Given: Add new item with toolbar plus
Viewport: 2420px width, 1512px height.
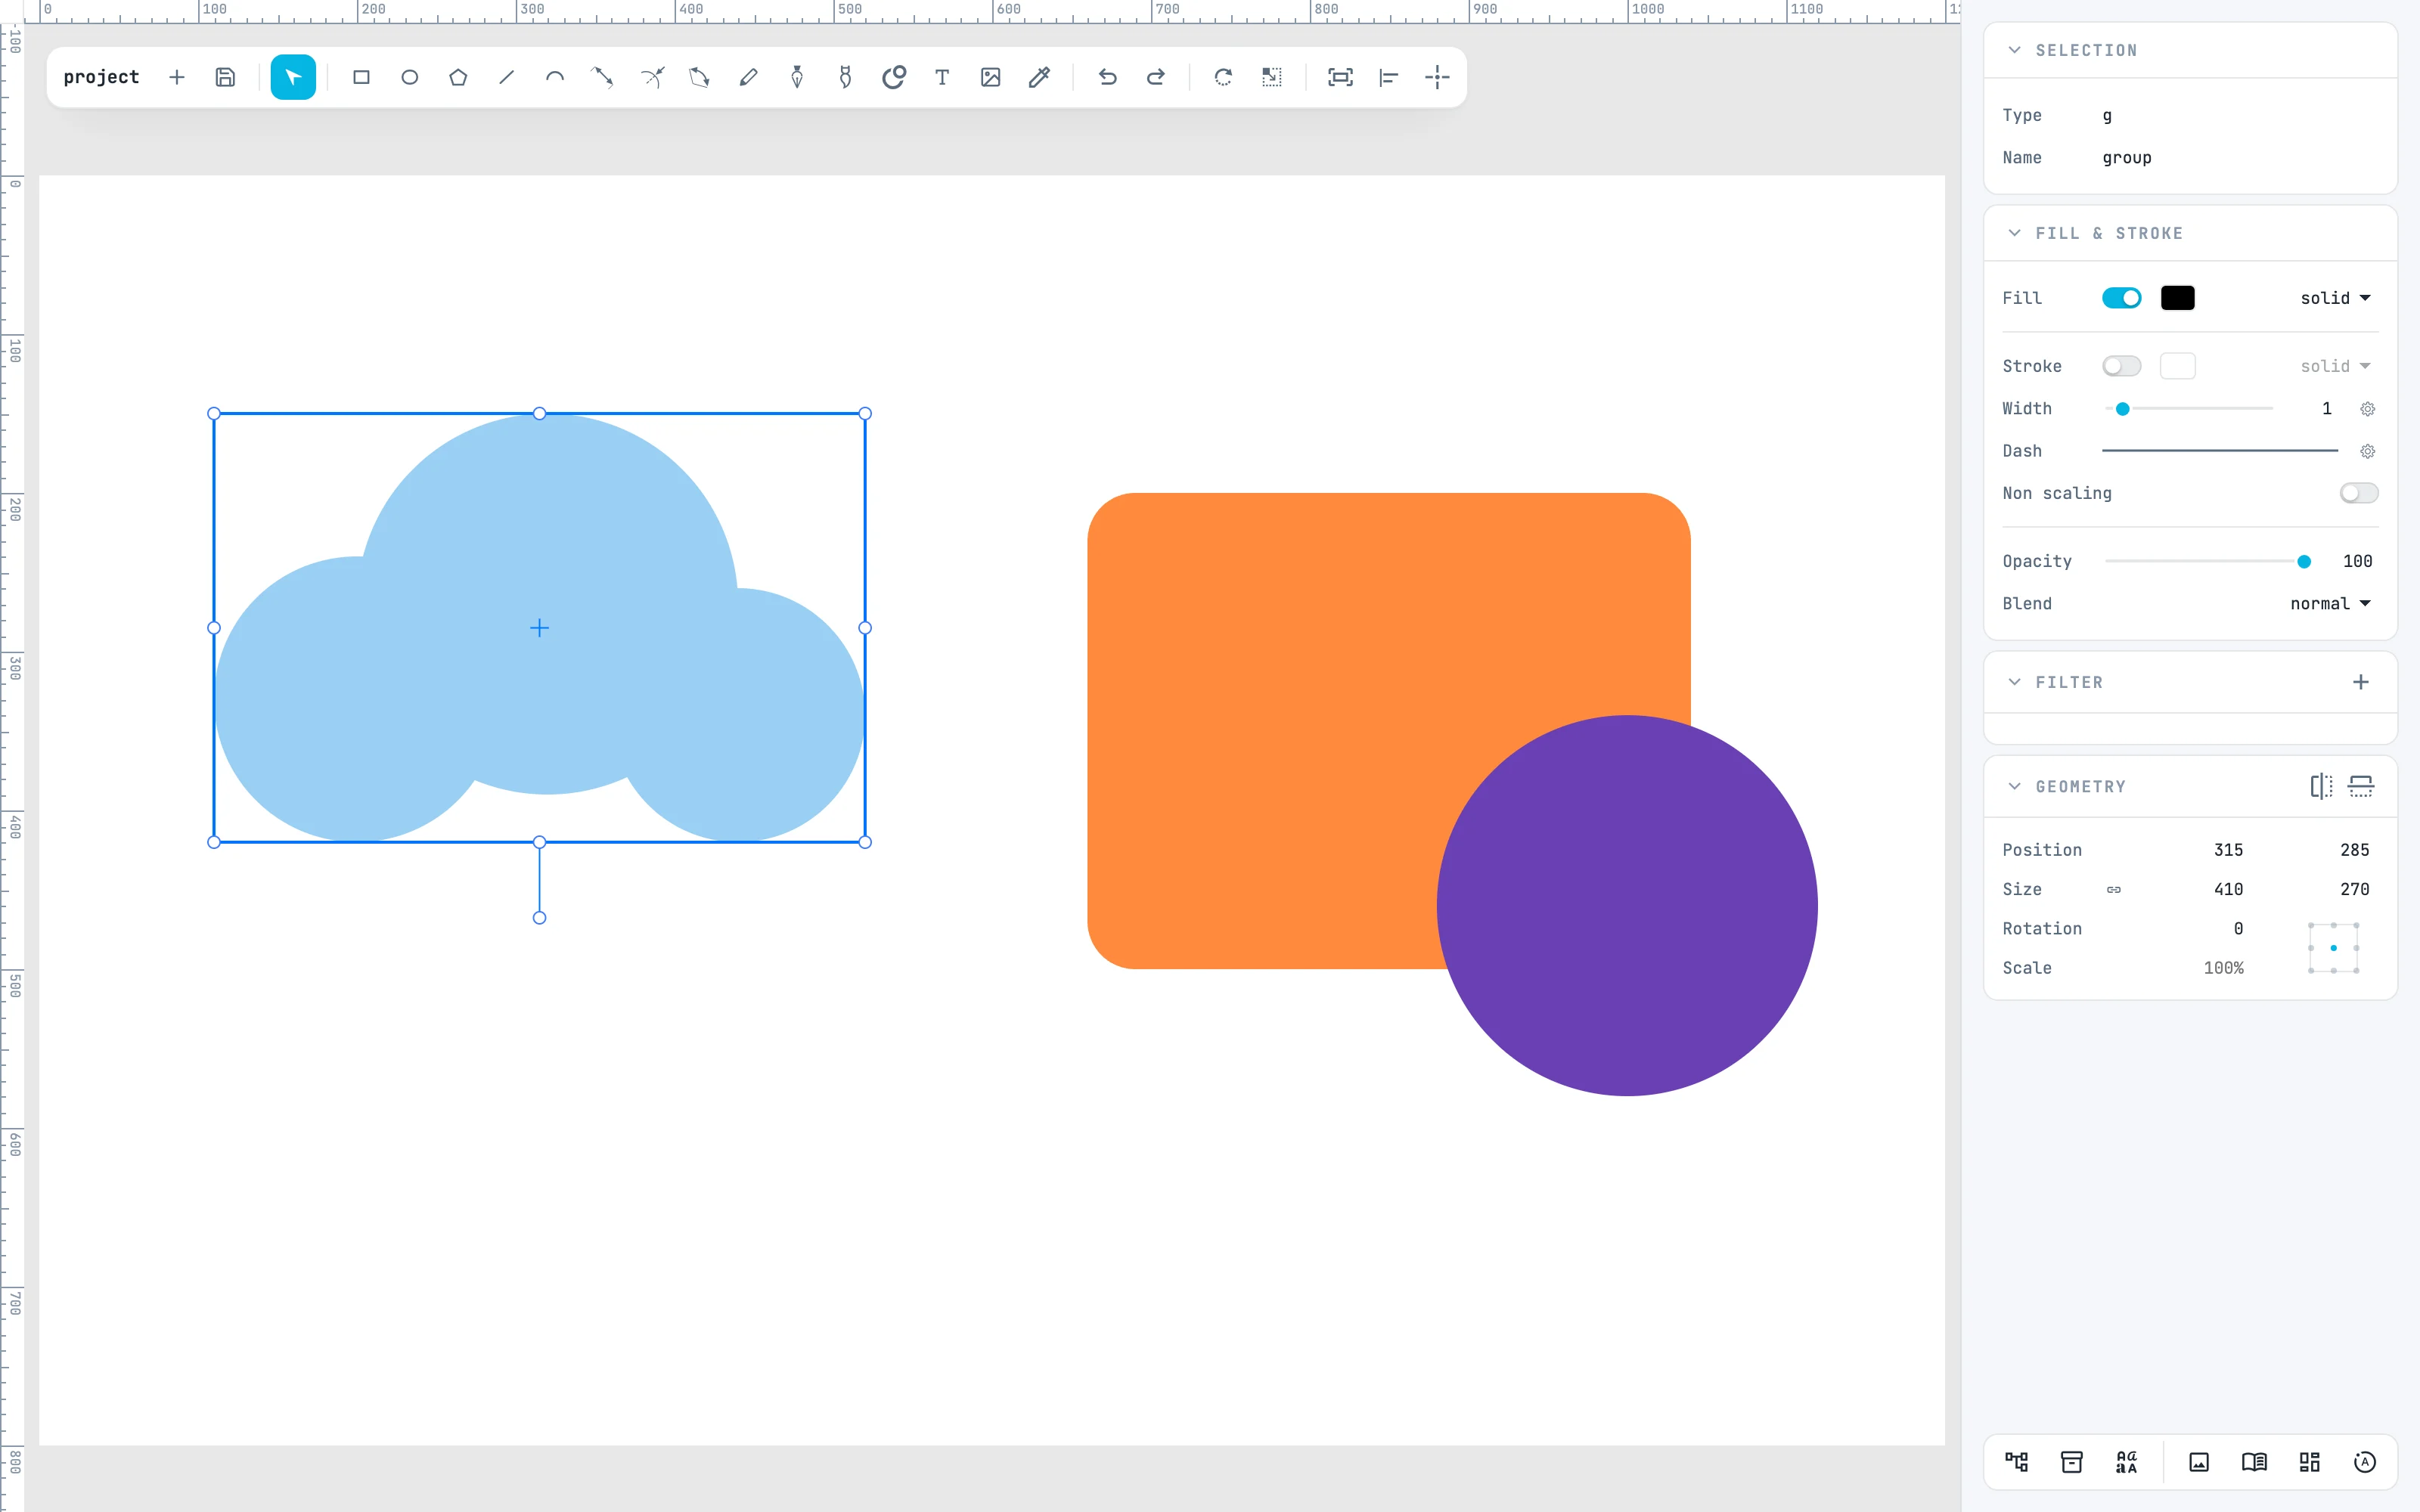Looking at the screenshot, I should [x=177, y=77].
